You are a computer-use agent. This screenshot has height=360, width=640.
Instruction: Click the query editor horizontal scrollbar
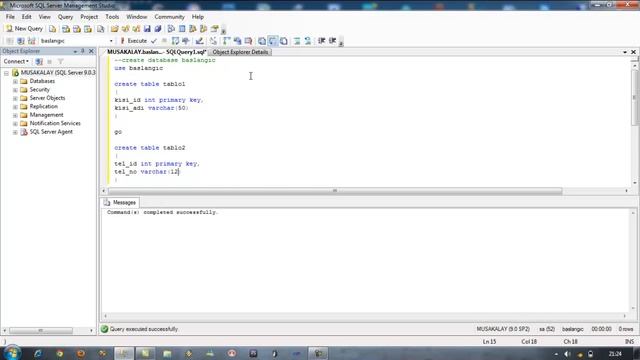coord(335,191)
